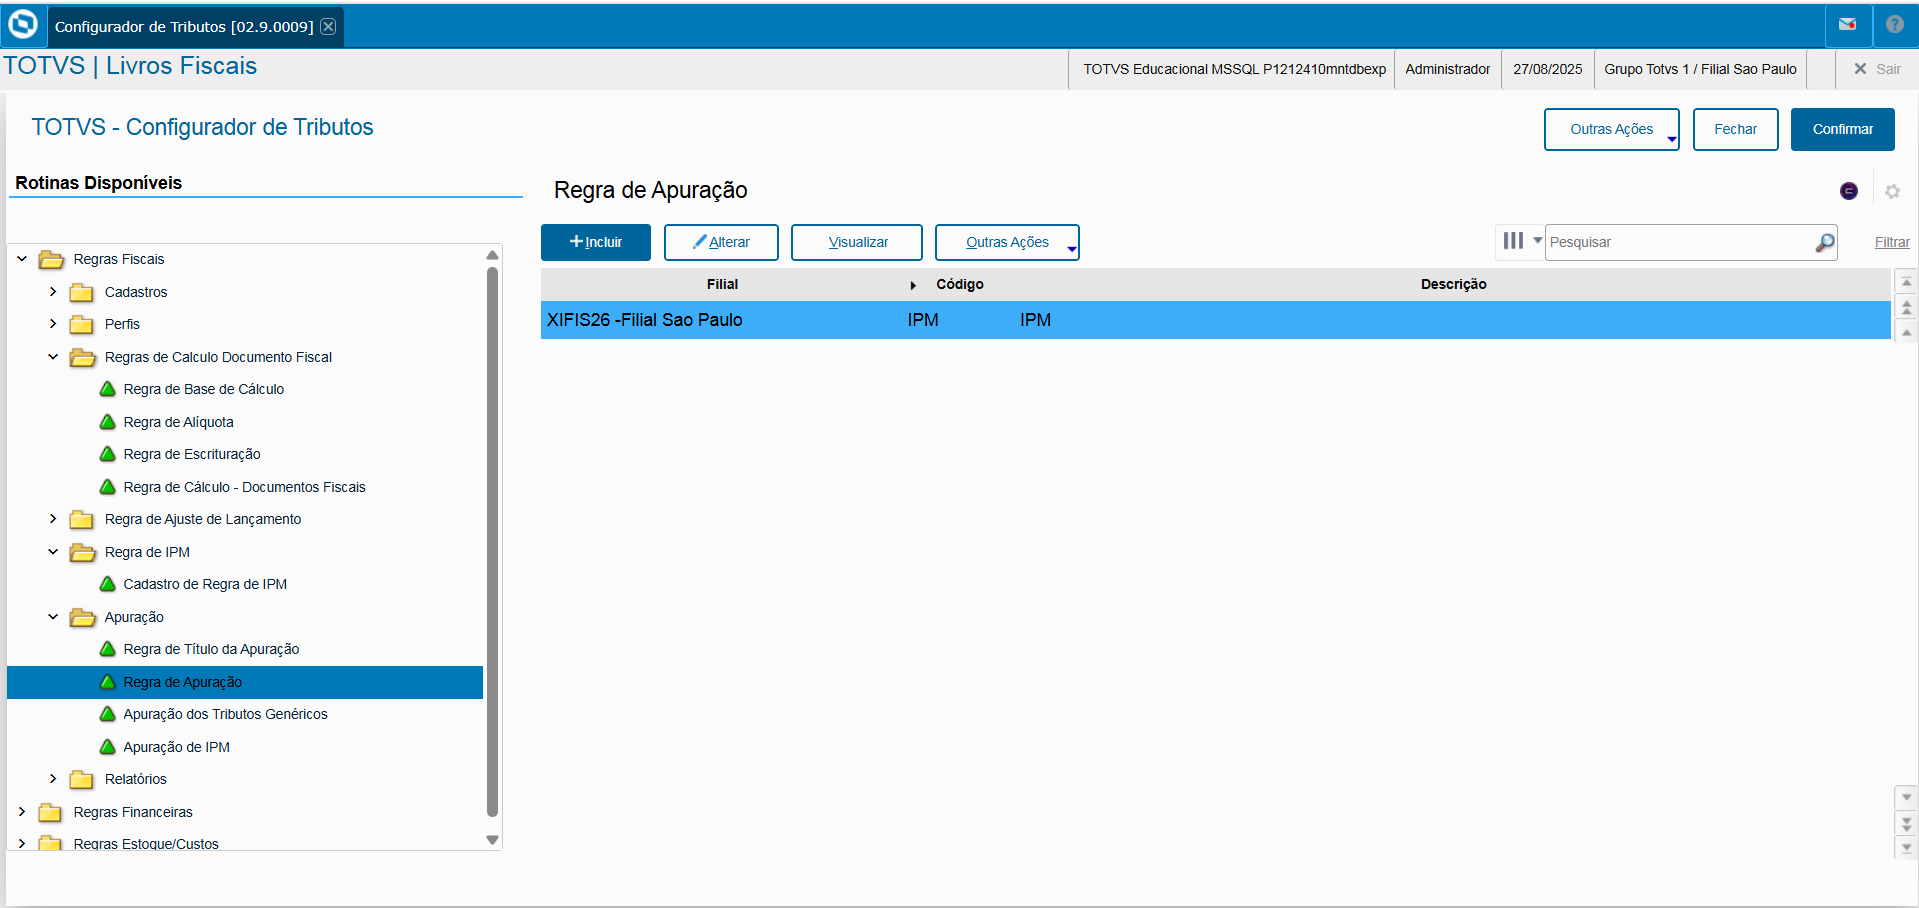The height and width of the screenshot is (908, 1919).
Task: Open the browse settings gear icon
Action: 1892,191
